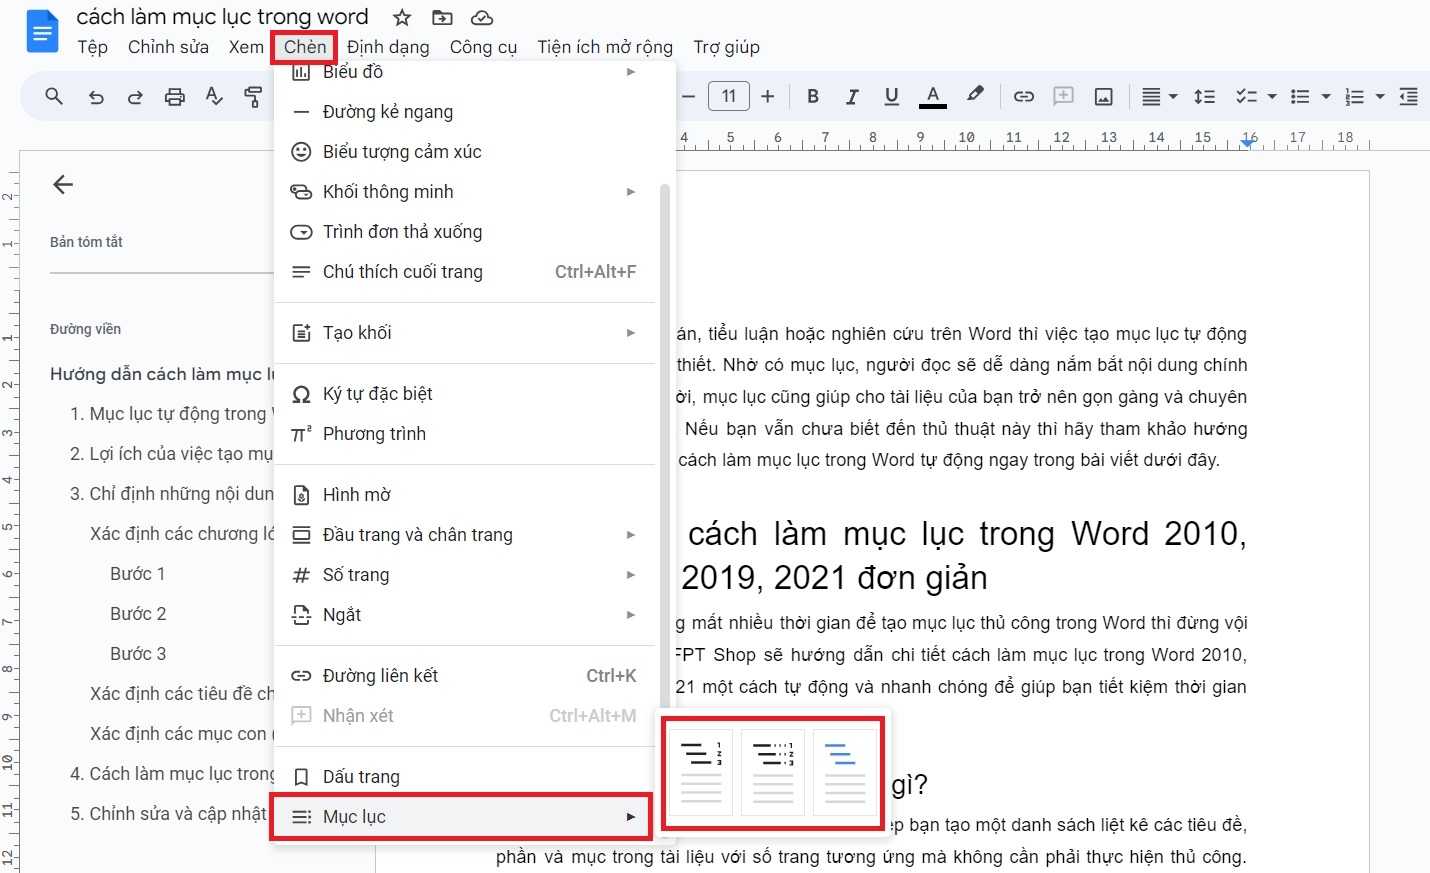Click the search menus magnifier icon
The height and width of the screenshot is (873, 1430).
click(x=54, y=96)
